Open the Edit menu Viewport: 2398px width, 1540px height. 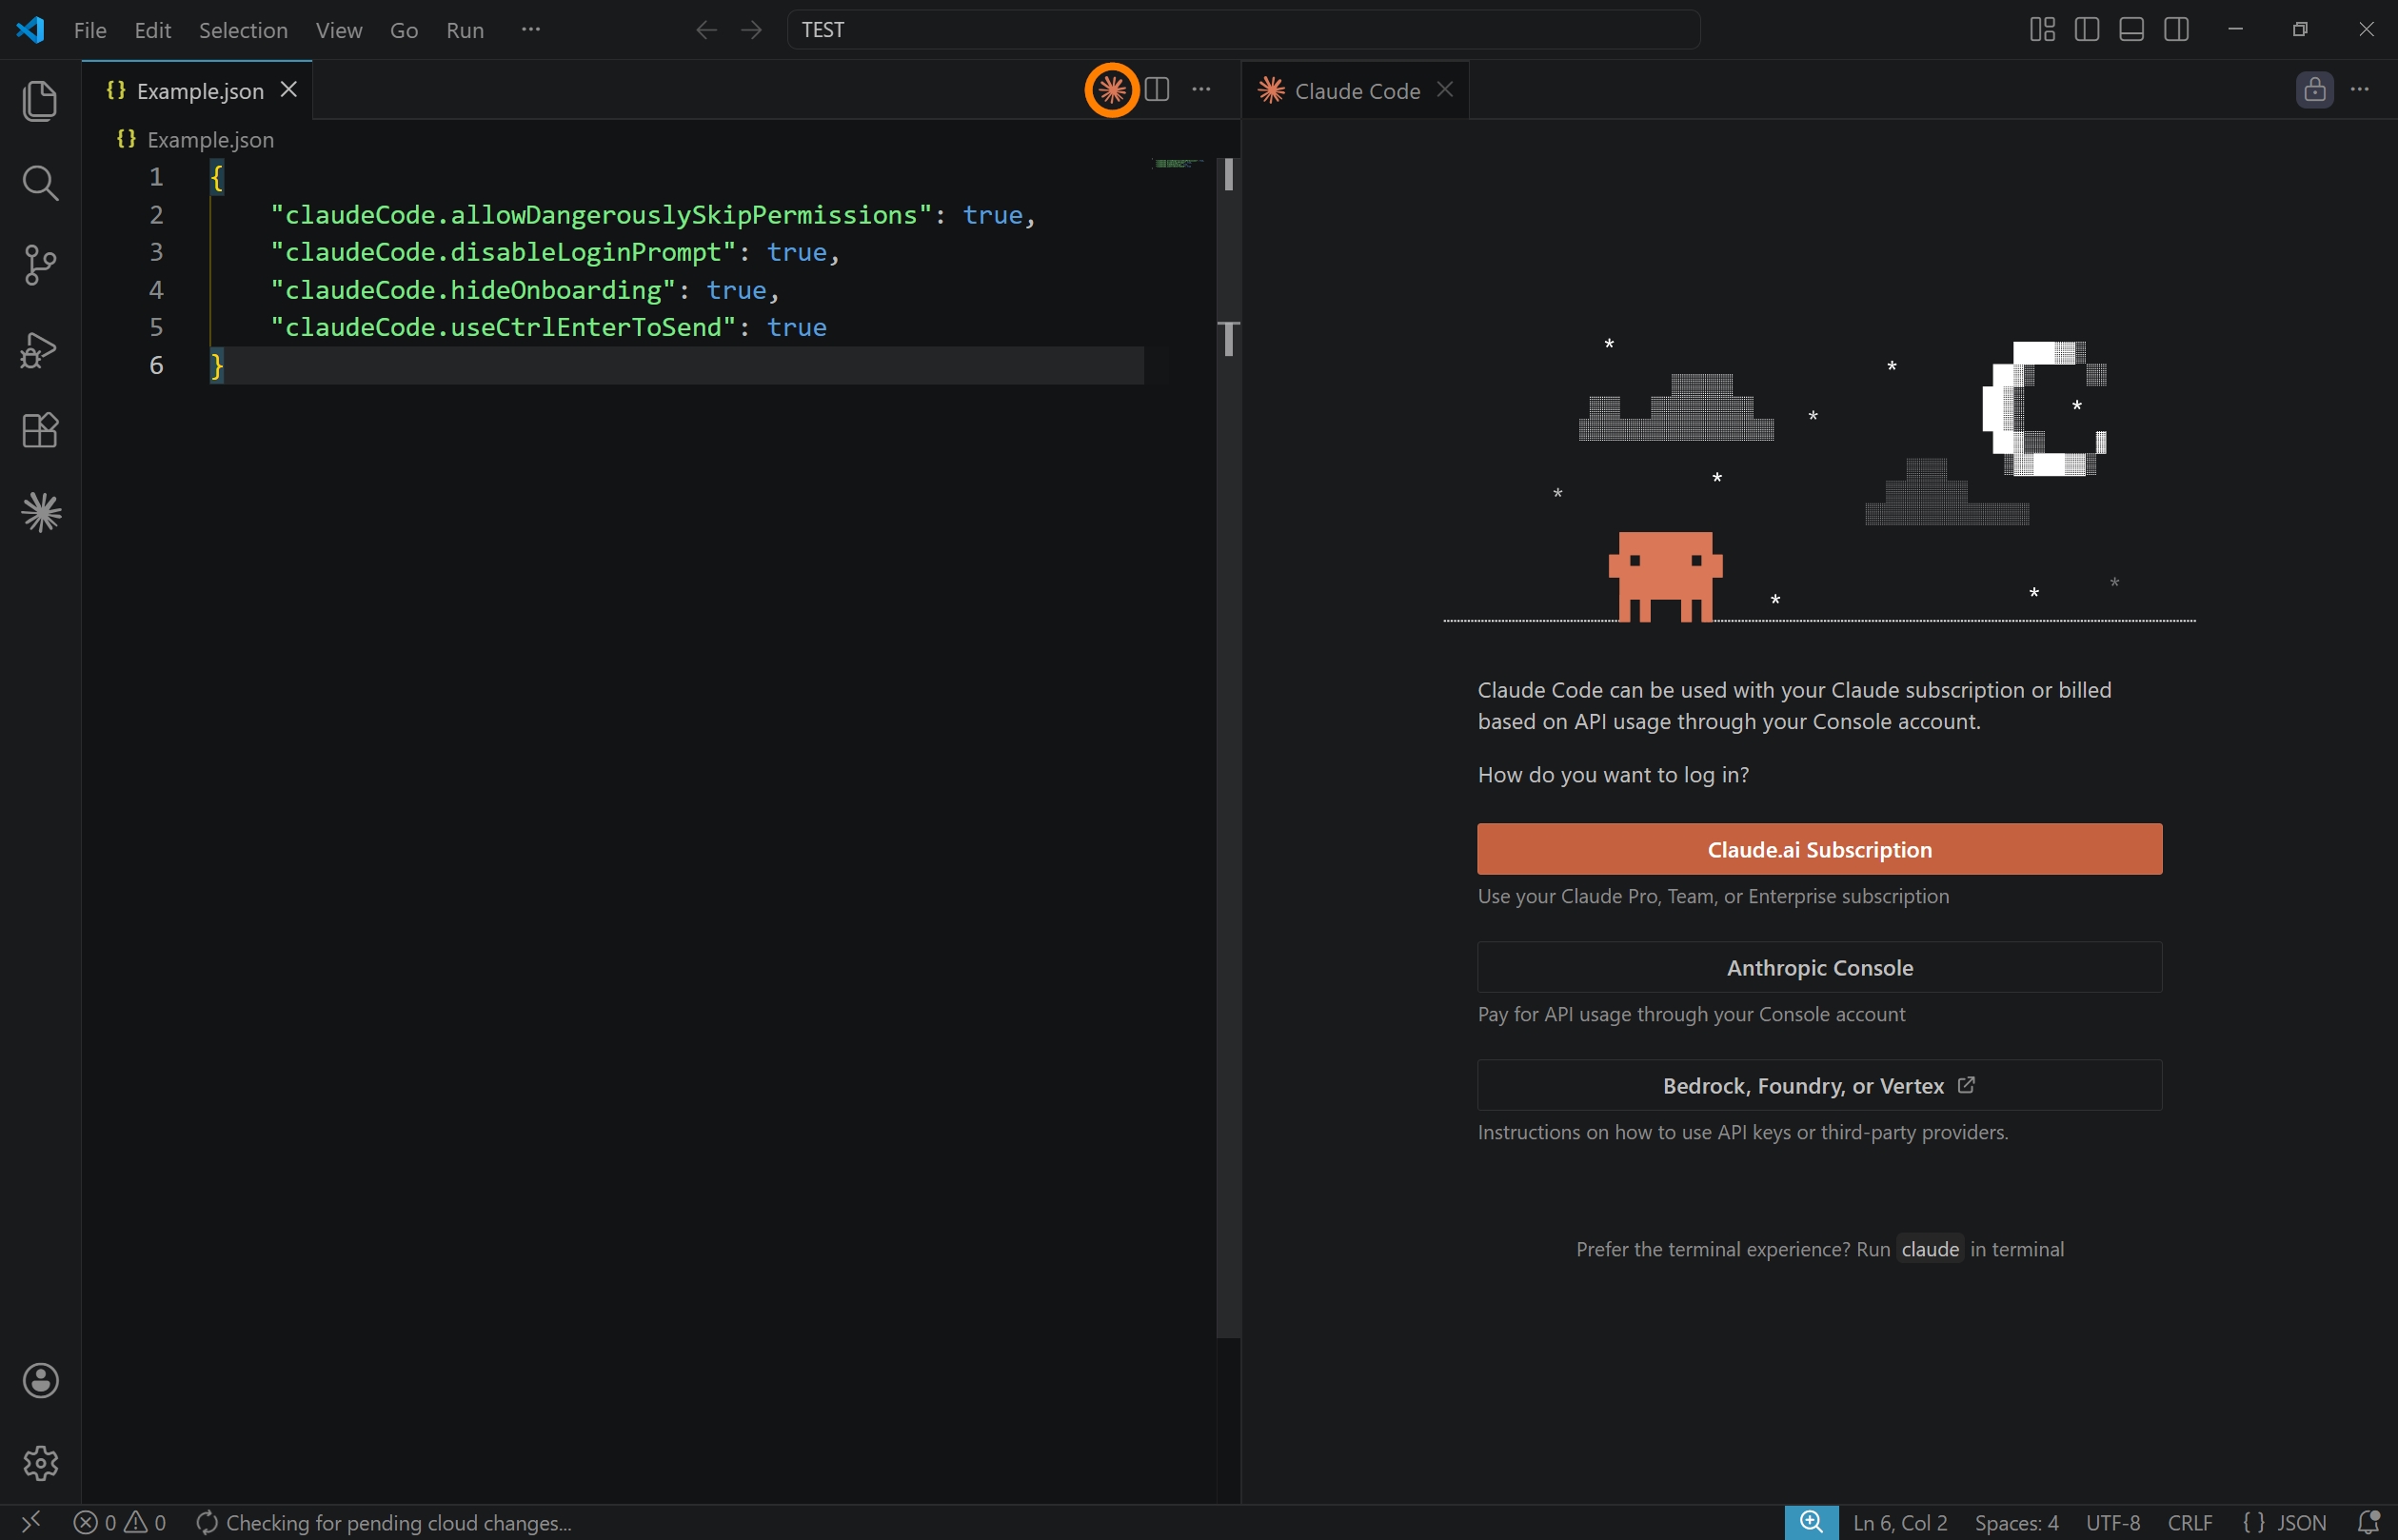153,30
